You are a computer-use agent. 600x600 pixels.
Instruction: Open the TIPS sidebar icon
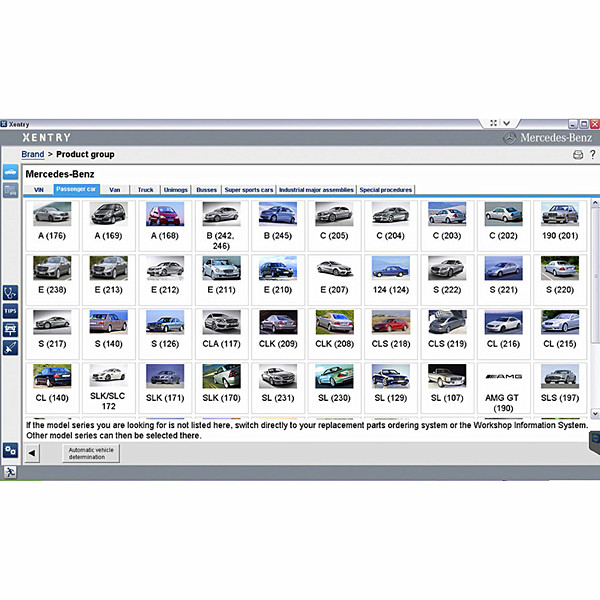tap(10, 311)
